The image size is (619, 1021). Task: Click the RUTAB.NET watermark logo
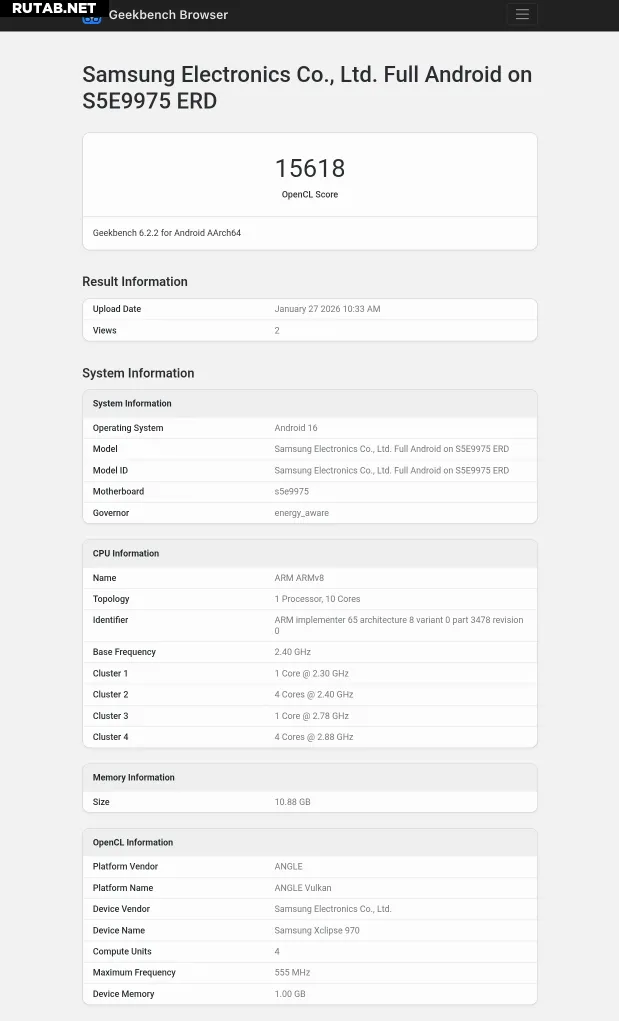point(54,8)
